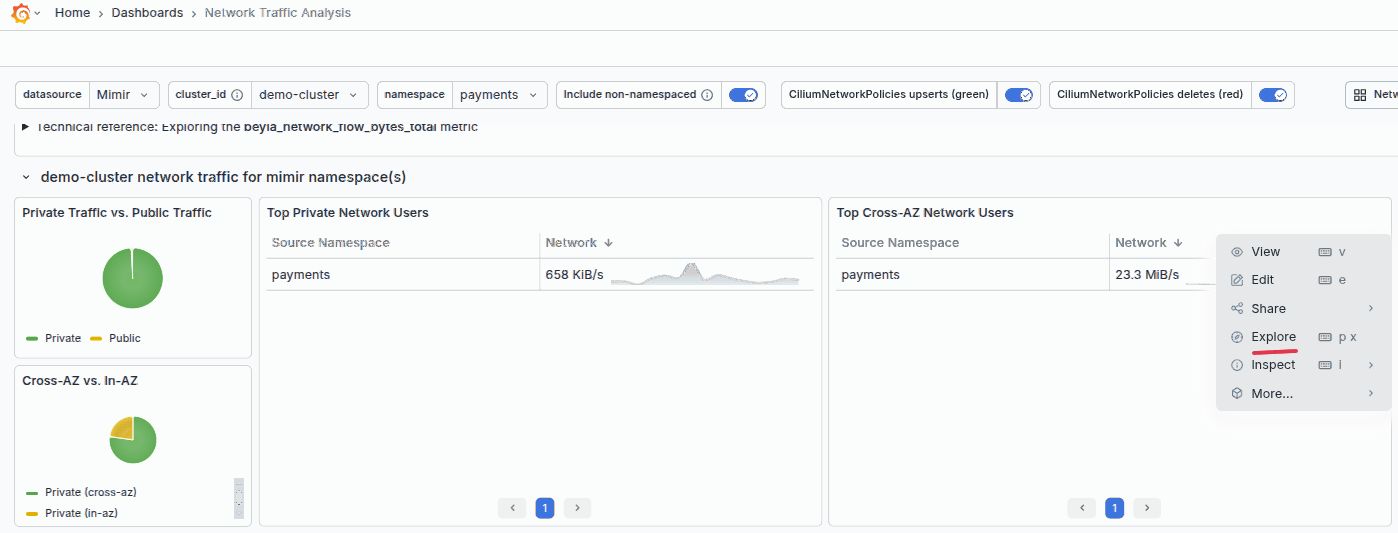Sort Cross-AZ panel by Source Namespace header
The height and width of the screenshot is (533, 1398).
[x=900, y=243]
